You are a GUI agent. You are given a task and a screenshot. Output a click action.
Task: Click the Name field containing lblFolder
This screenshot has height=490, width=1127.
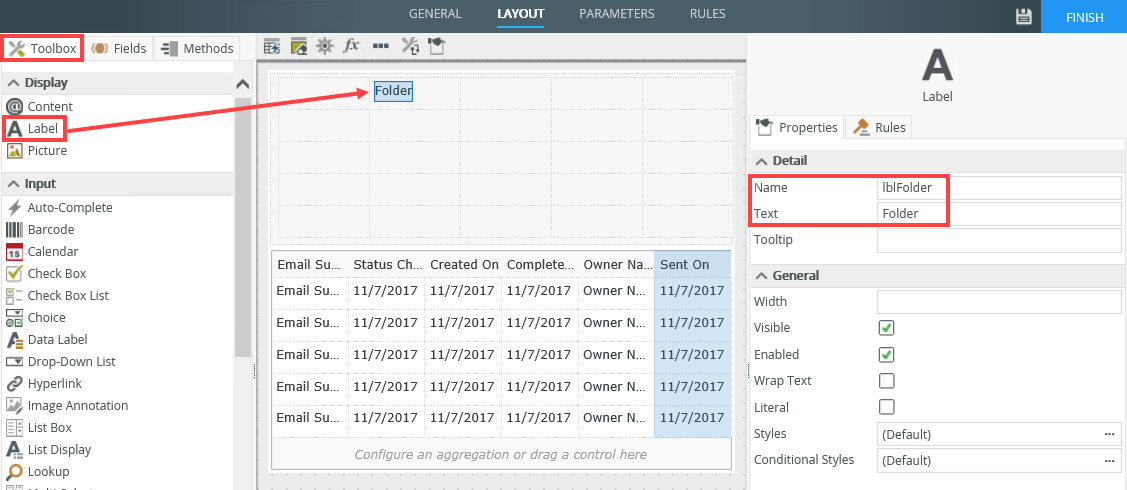[999, 188]
